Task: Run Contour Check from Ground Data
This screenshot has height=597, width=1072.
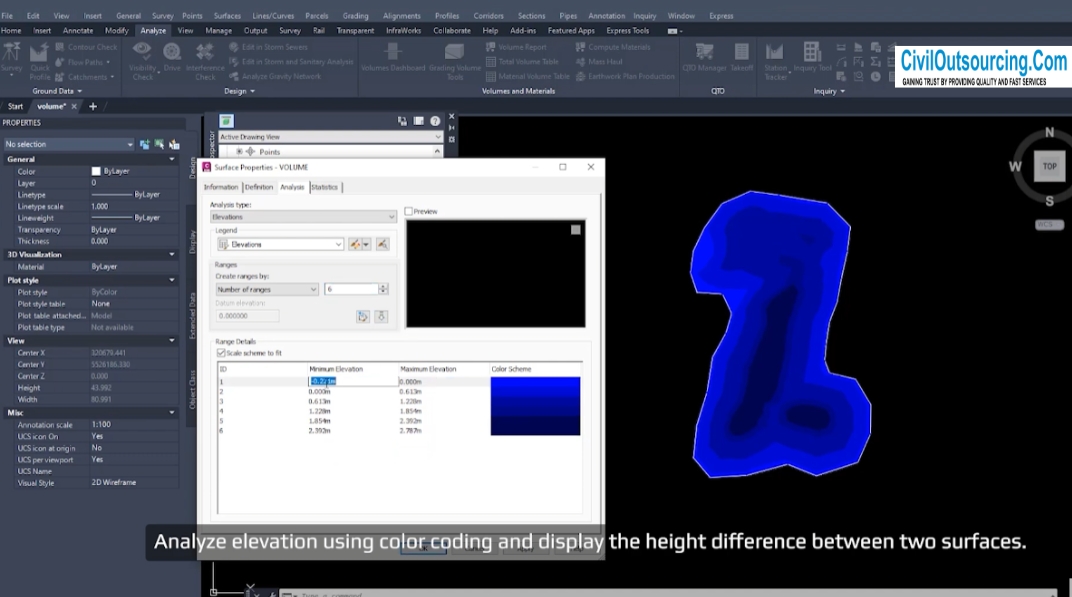Action: (86, 47)
